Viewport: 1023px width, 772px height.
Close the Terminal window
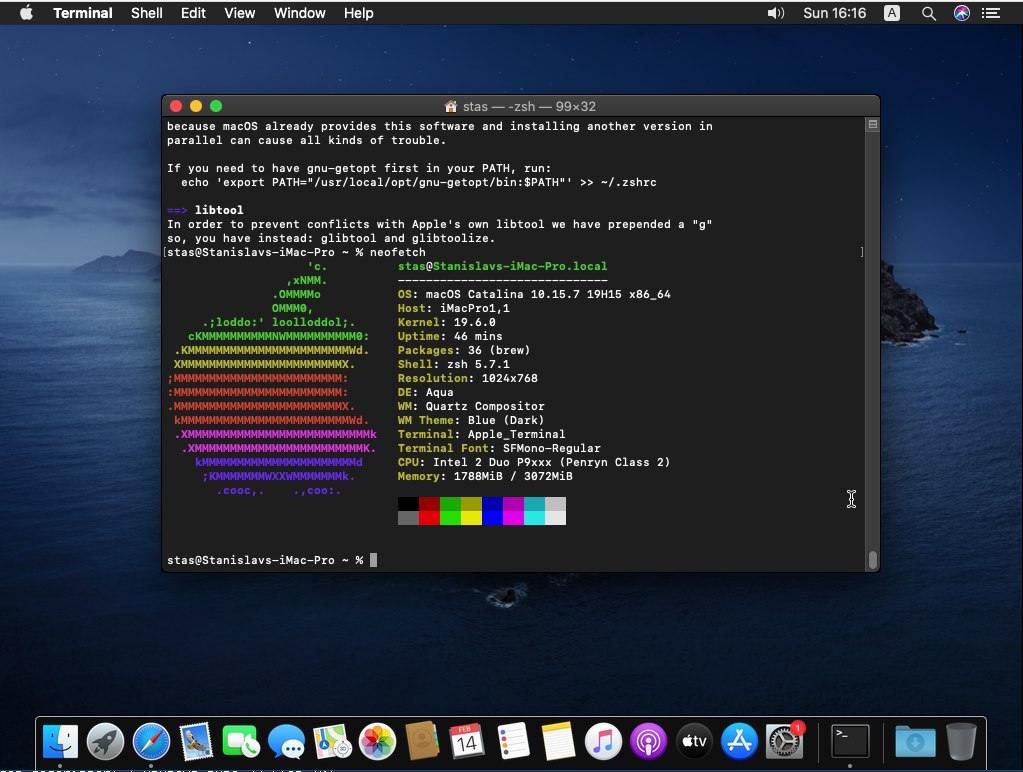tap(176, 106)
